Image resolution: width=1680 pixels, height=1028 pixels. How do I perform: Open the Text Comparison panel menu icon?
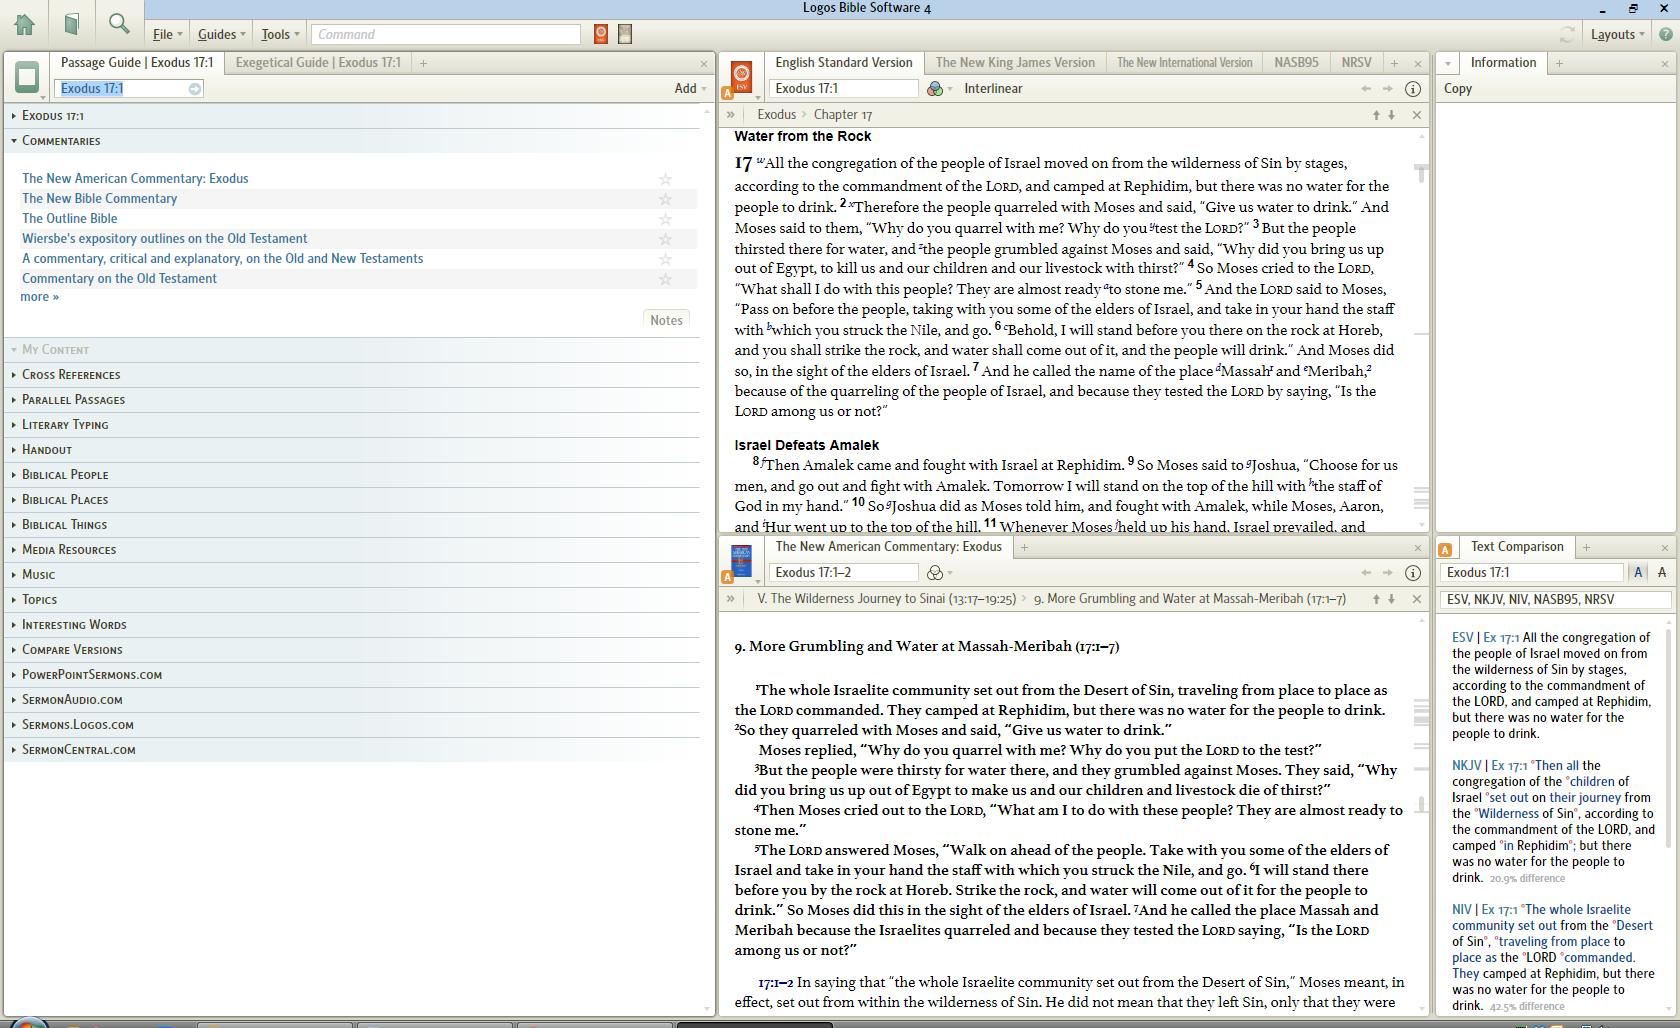(1446, 549)
